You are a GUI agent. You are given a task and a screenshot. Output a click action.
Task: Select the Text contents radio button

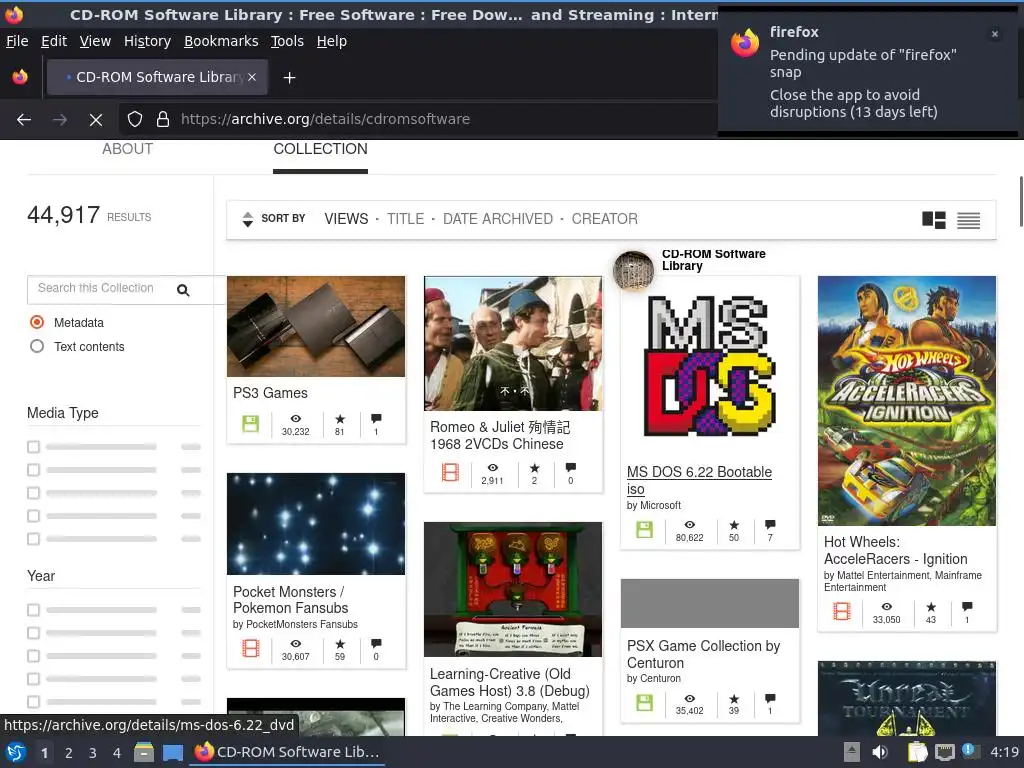tap(37, 346)
